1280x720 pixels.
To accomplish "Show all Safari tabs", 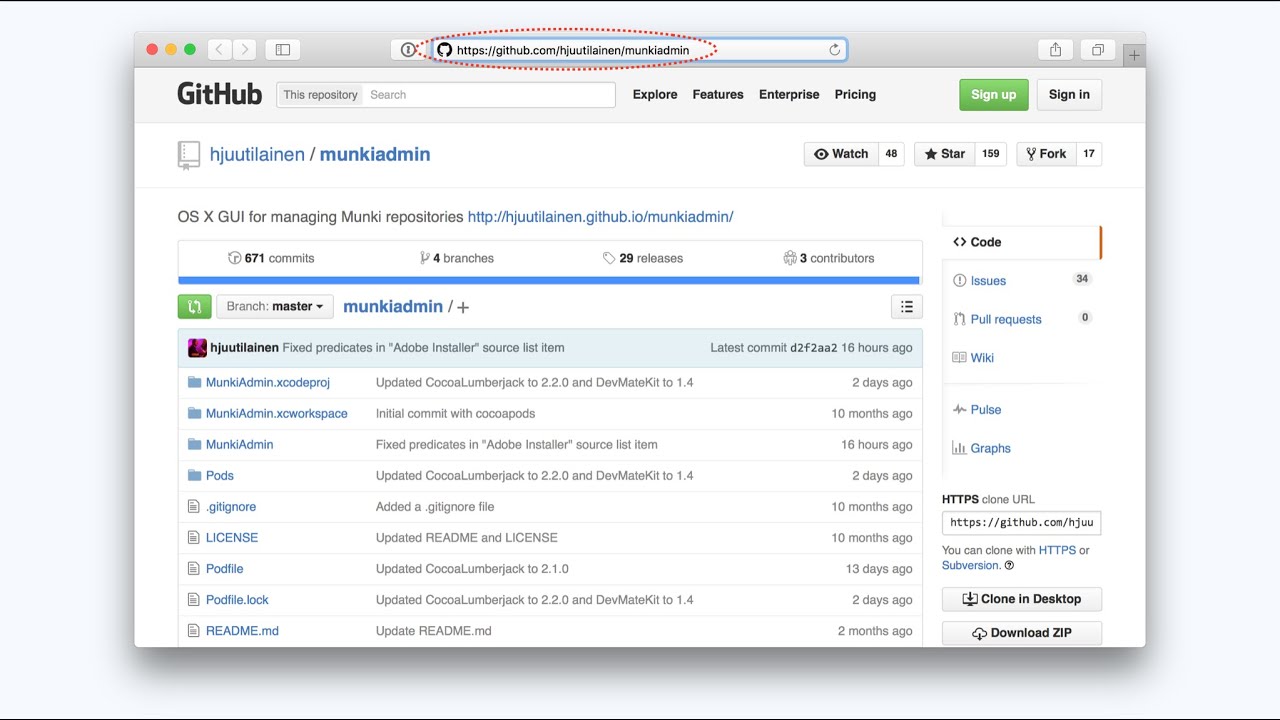I will 1097,49.
